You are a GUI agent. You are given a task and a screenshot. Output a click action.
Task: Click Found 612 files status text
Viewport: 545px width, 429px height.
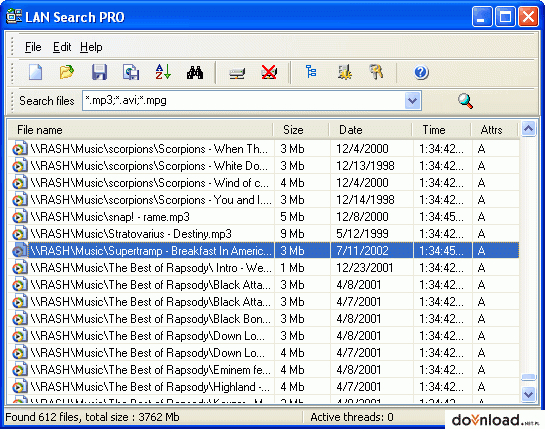(x=92, y=417)
